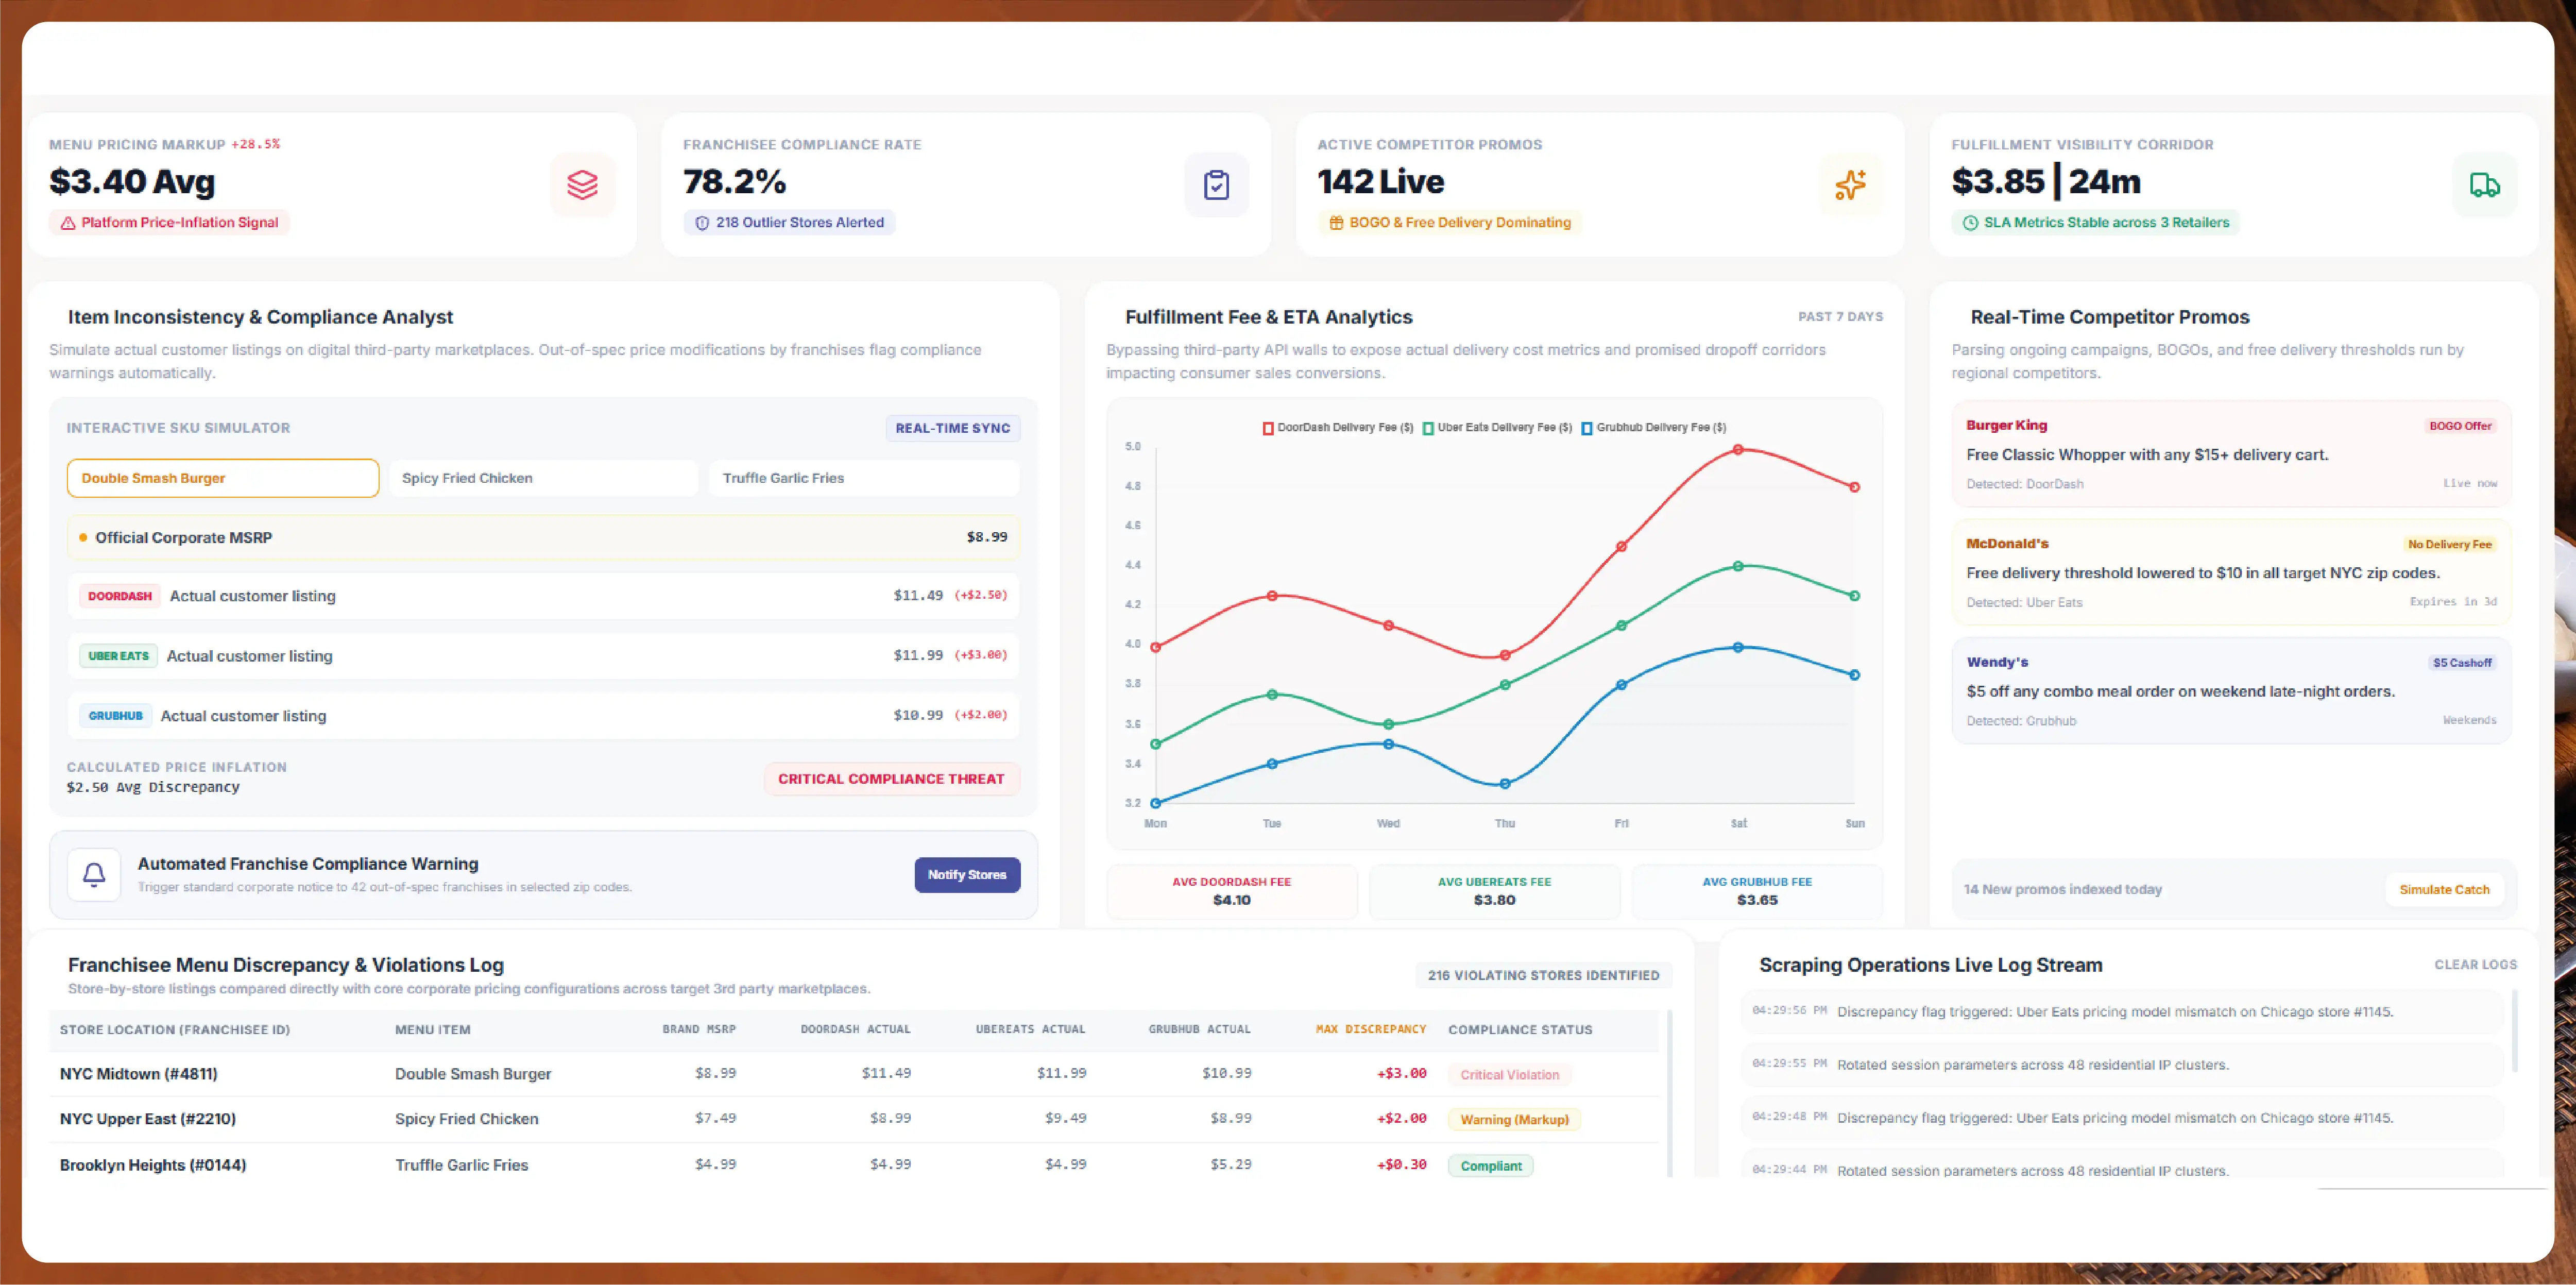Click the COMPLIANCE STATUS column header
This screenshot has width=2576, height=1285.
(x=1520, y=1030)
